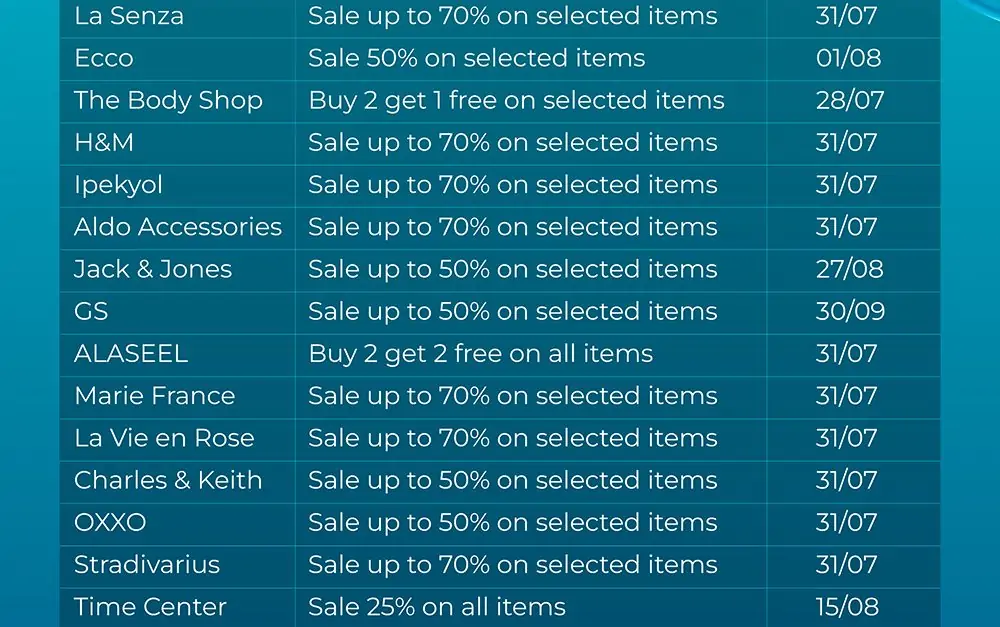
Task: Select Aldo Accessories in the table
Action: click(x=178, y=227)
